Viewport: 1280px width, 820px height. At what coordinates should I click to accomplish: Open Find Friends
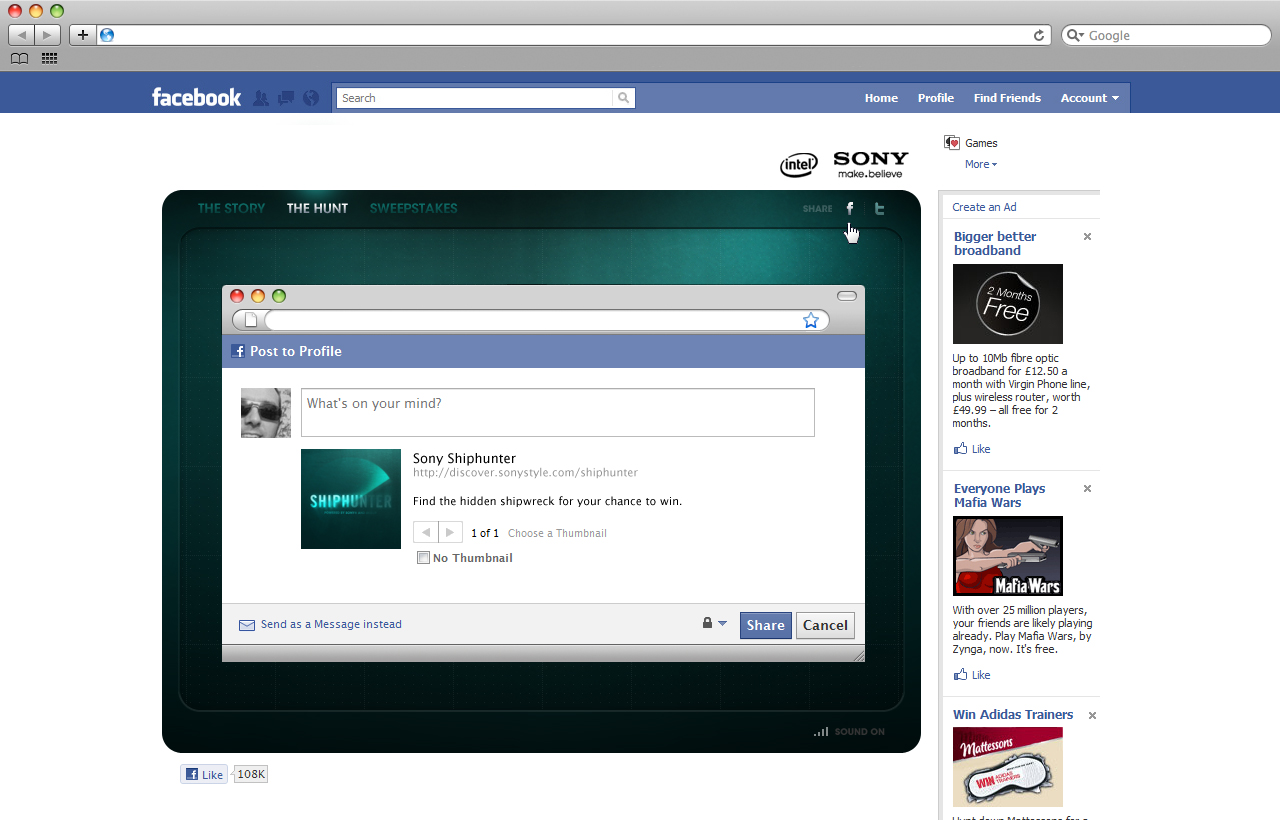pyautogui.click(x=1007, y=98)
